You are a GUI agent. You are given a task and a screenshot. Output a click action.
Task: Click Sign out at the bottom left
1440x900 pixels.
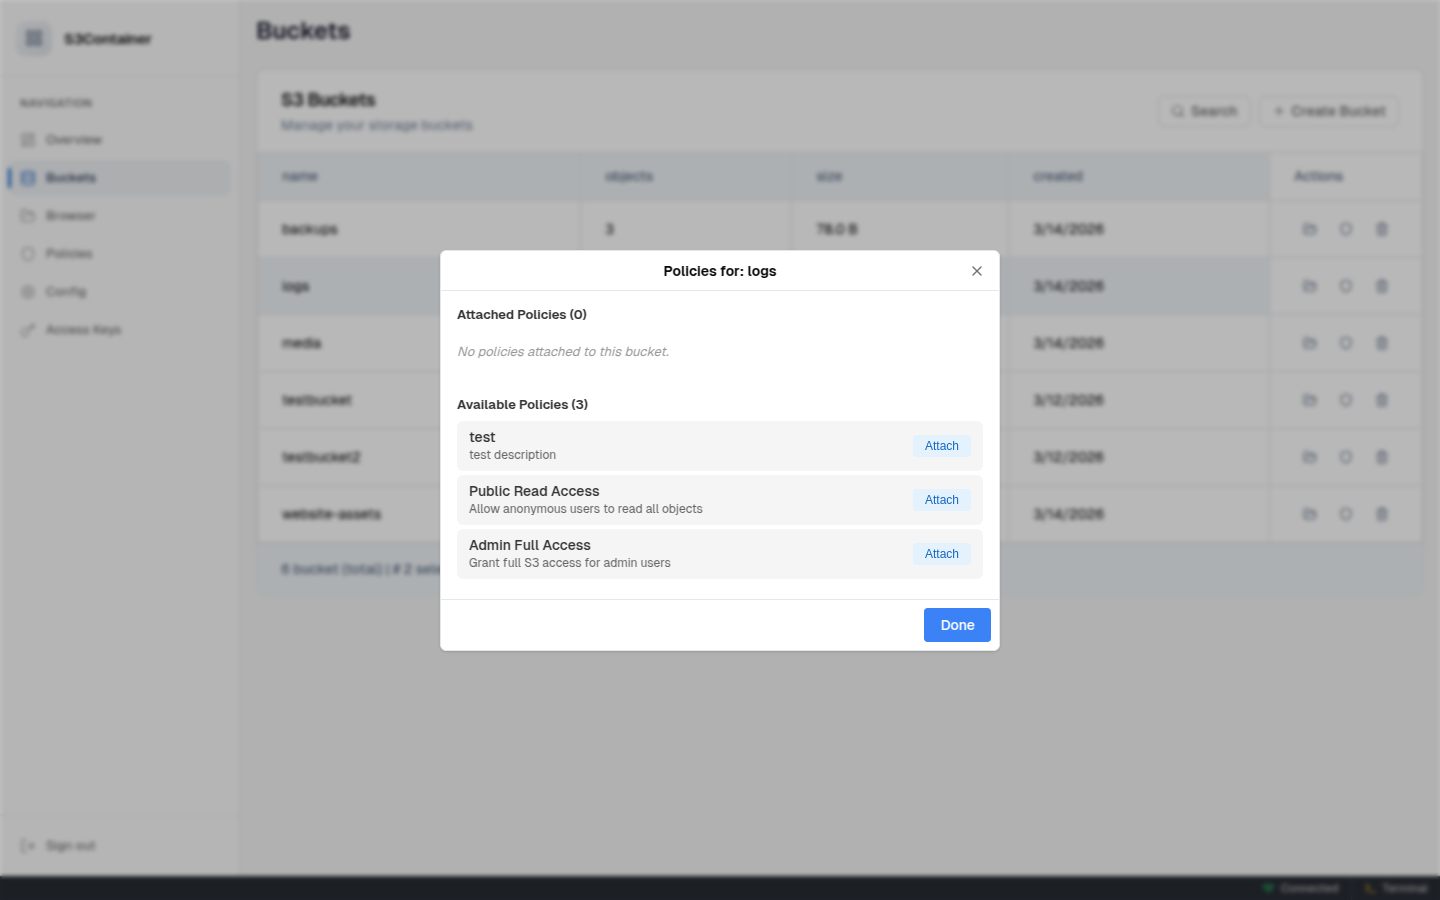[60, 845]
